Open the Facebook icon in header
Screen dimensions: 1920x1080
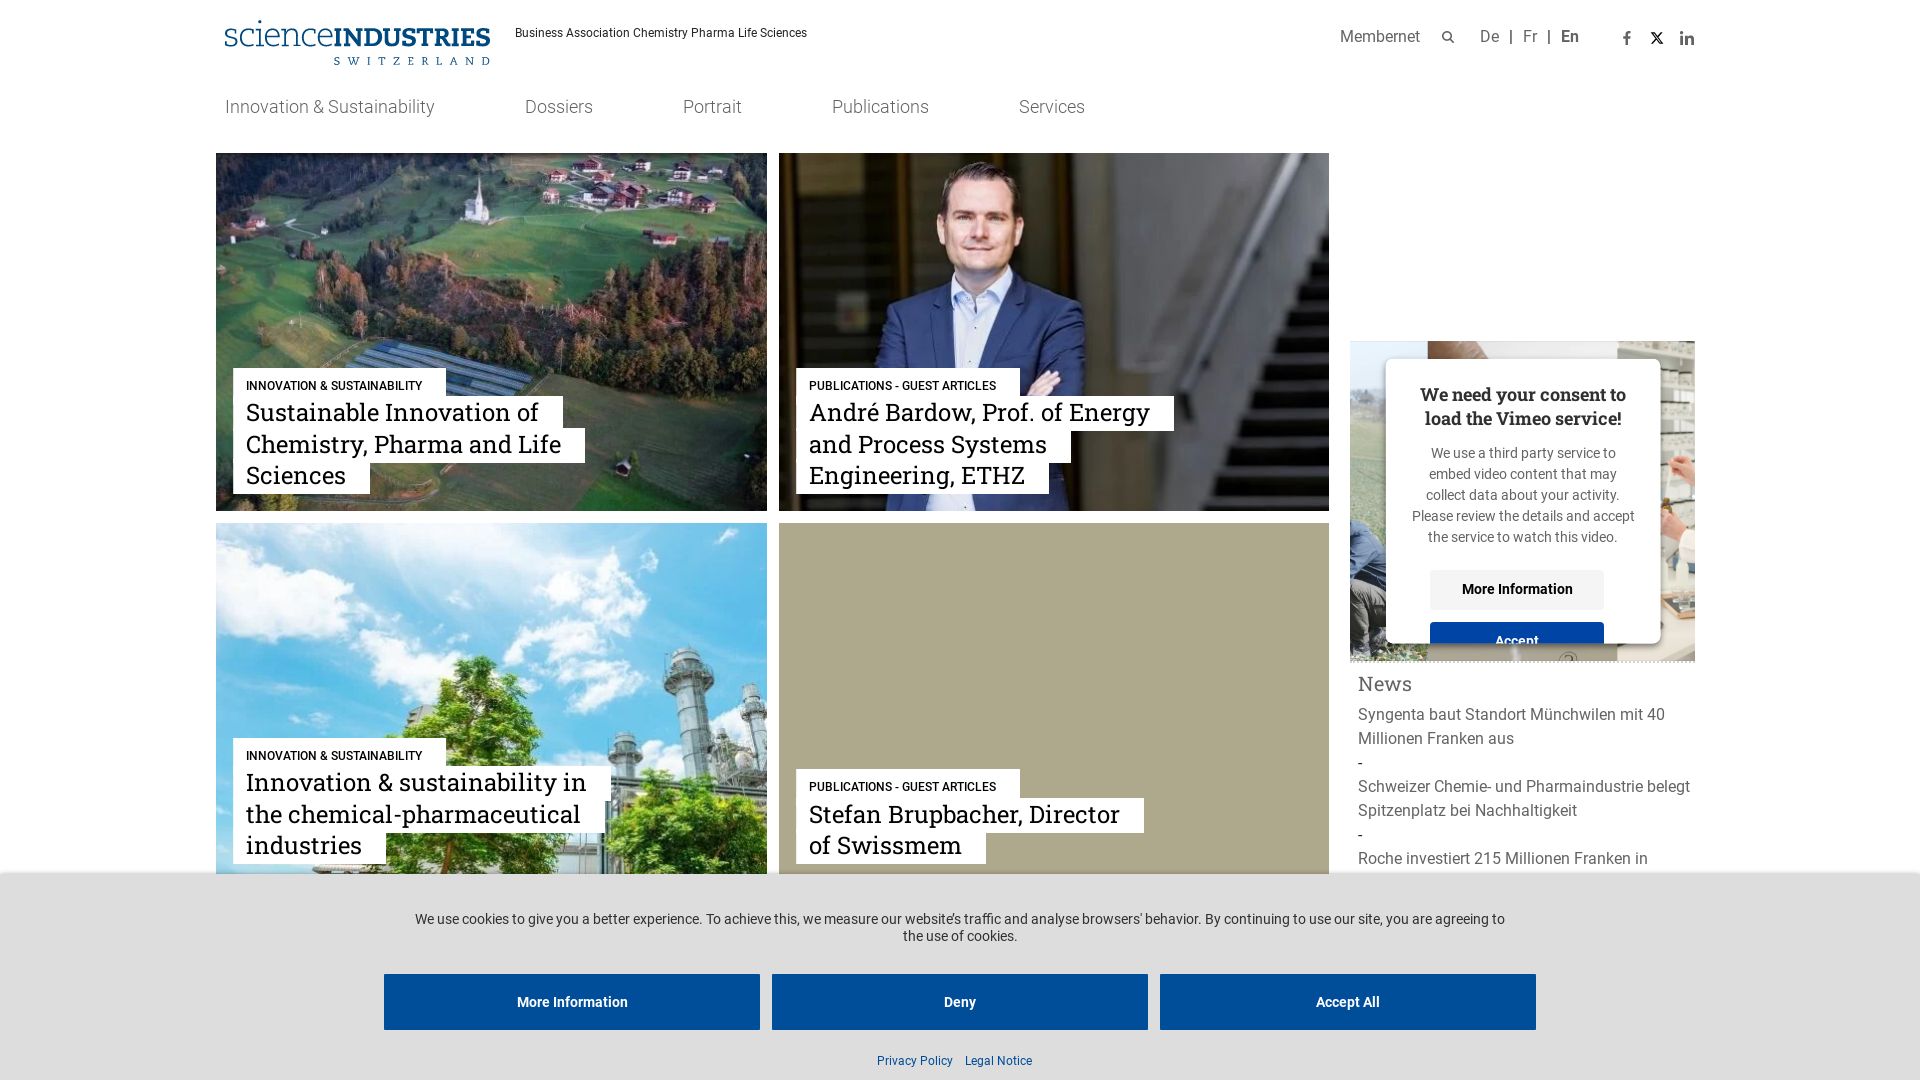tap(1627, 38)
